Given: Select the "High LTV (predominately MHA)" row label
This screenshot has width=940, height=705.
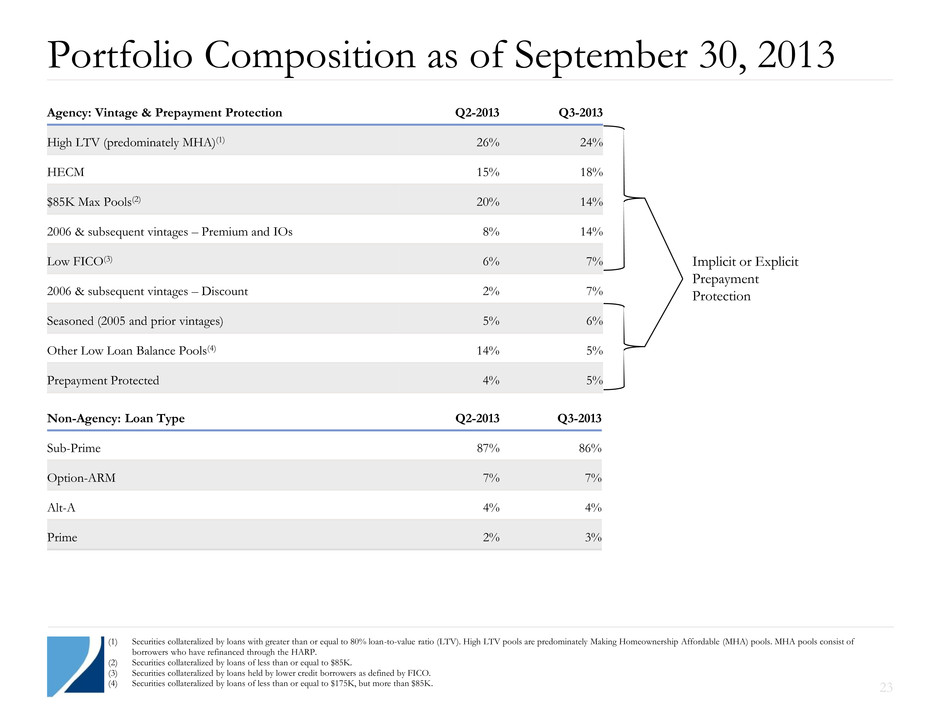Looking at the screenshot, I should coord(140,141).
